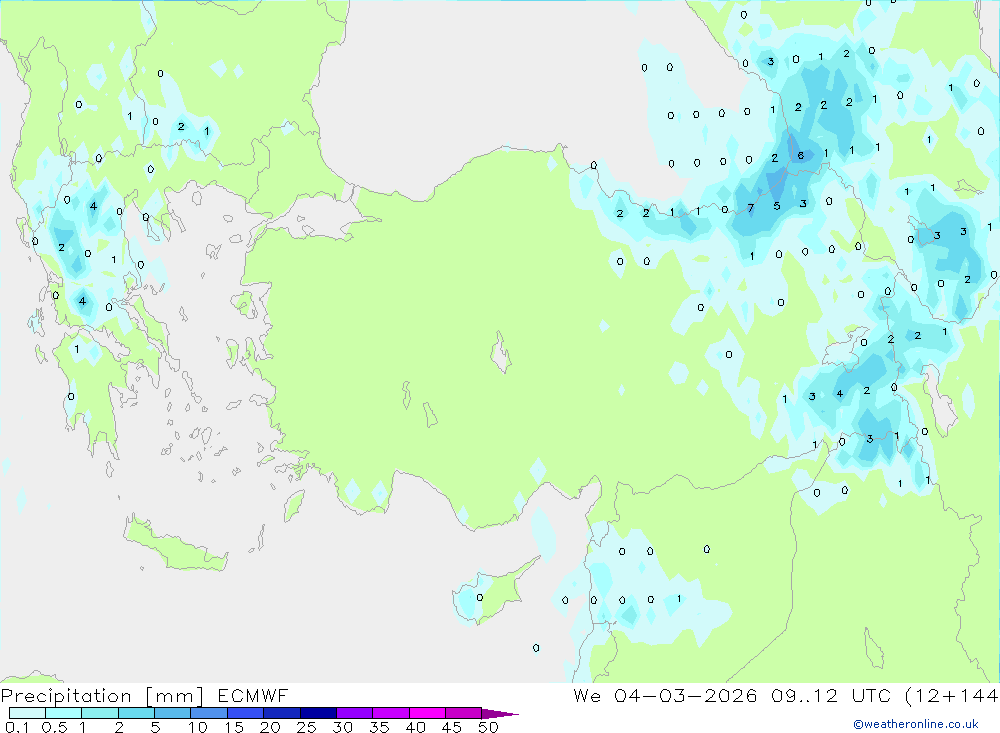The width and height of the screenshot is (1000, 733).
Task: Click the "09..12" time range text
Action: 804,695
